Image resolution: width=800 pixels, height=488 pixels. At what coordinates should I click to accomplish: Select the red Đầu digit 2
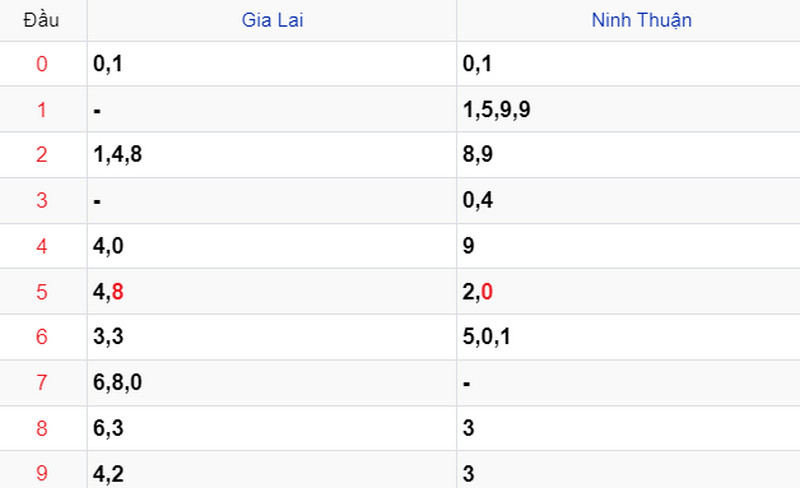point(42,155)
